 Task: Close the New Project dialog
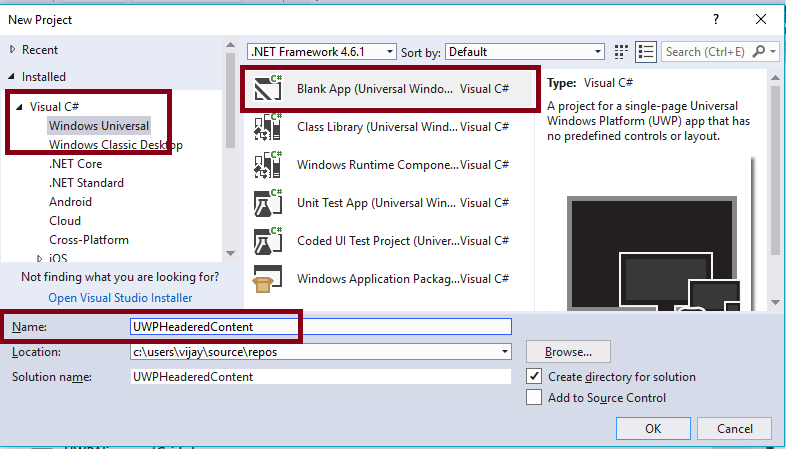coord(761,20)
